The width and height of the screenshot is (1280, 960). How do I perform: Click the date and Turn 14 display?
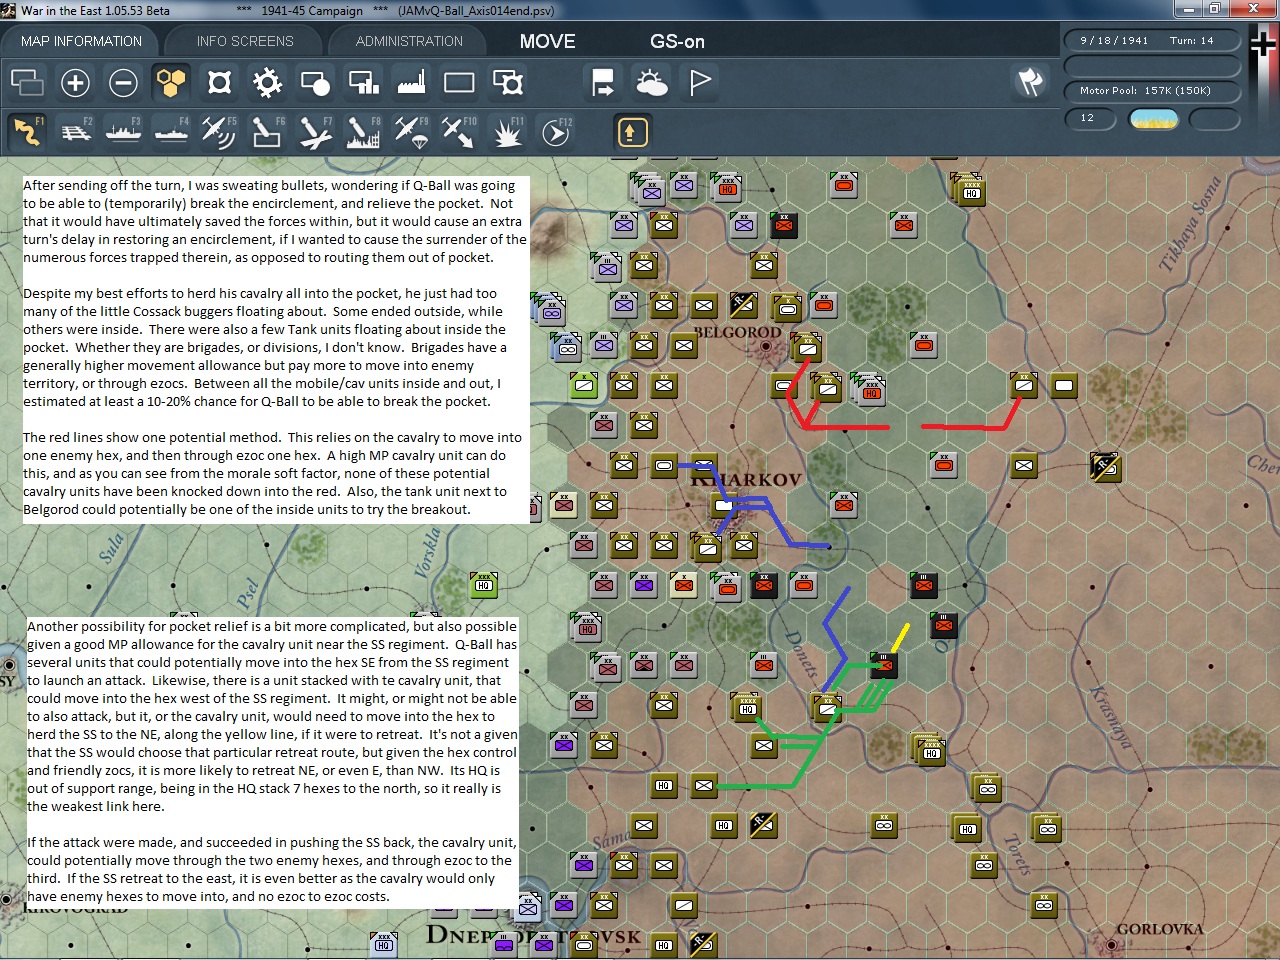click(x=1152, y=41)
